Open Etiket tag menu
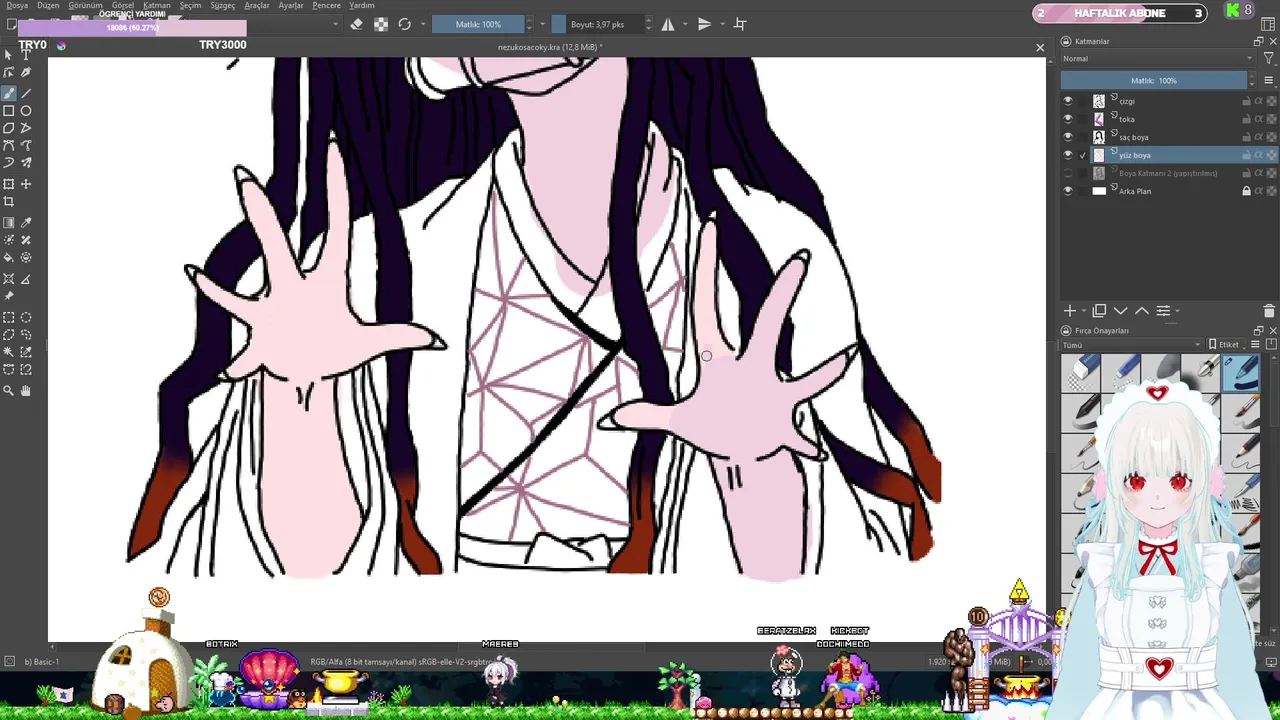Image resolution: width=1280 pixels, height=720 pixels. pos(1225,345)
